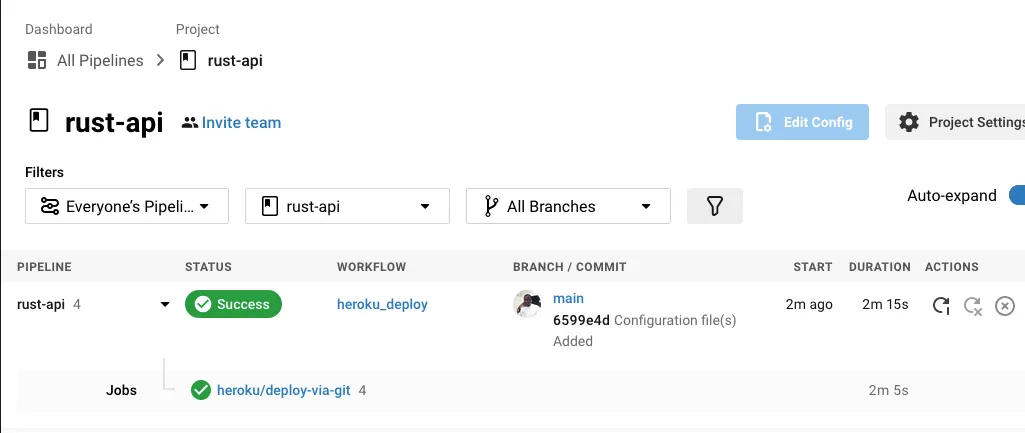Open the heroku_deploy workflow link
The height and width of the screenshot is (433, 1025).
click(x=382, y=304)
